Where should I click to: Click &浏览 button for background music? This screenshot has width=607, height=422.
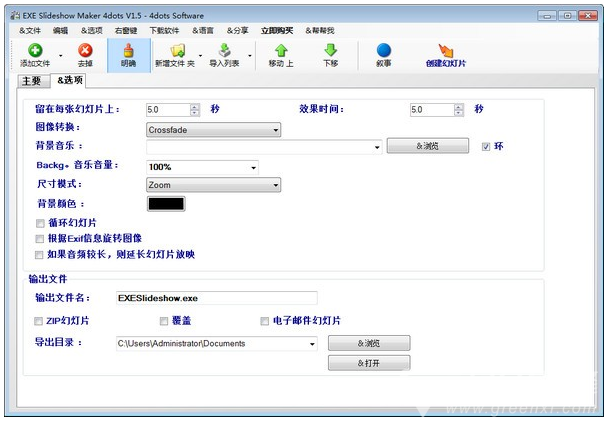(x=428, y=146)
